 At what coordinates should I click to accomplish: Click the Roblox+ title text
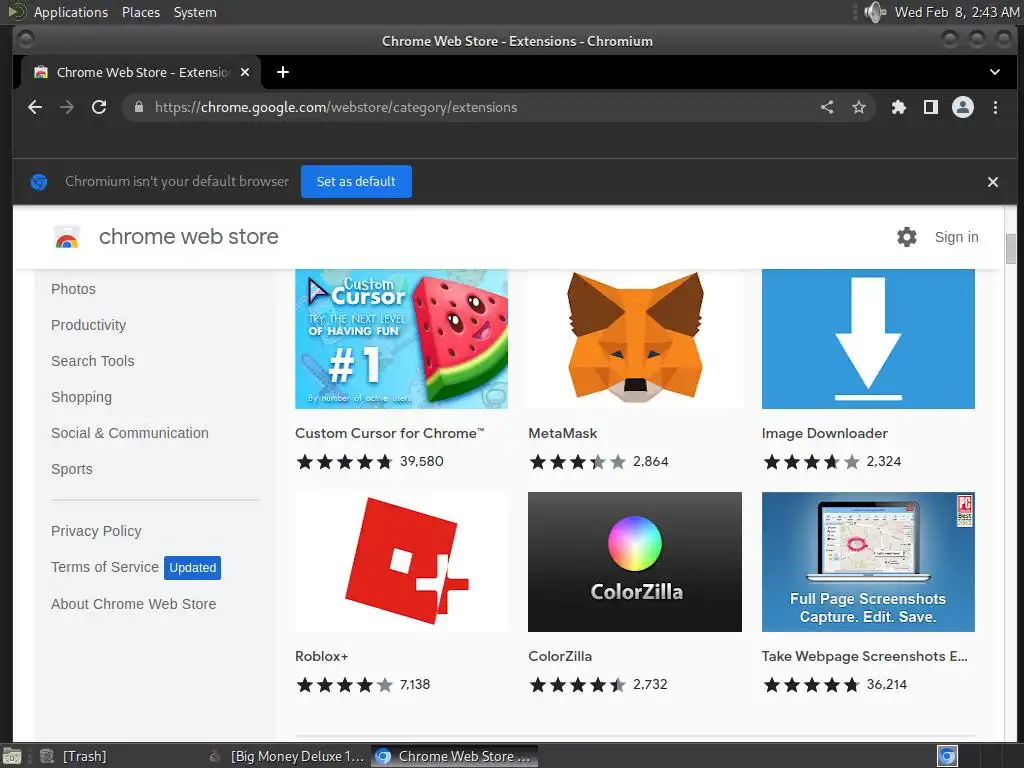(x=321, y=656)
